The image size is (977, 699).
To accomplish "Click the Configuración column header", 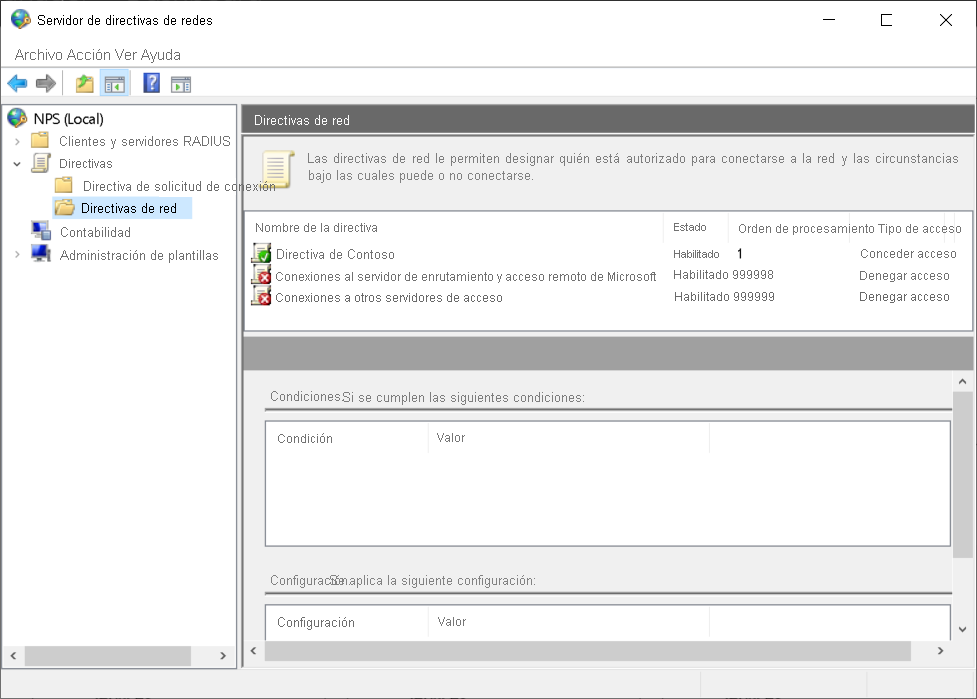I will [x=315, y=622].
